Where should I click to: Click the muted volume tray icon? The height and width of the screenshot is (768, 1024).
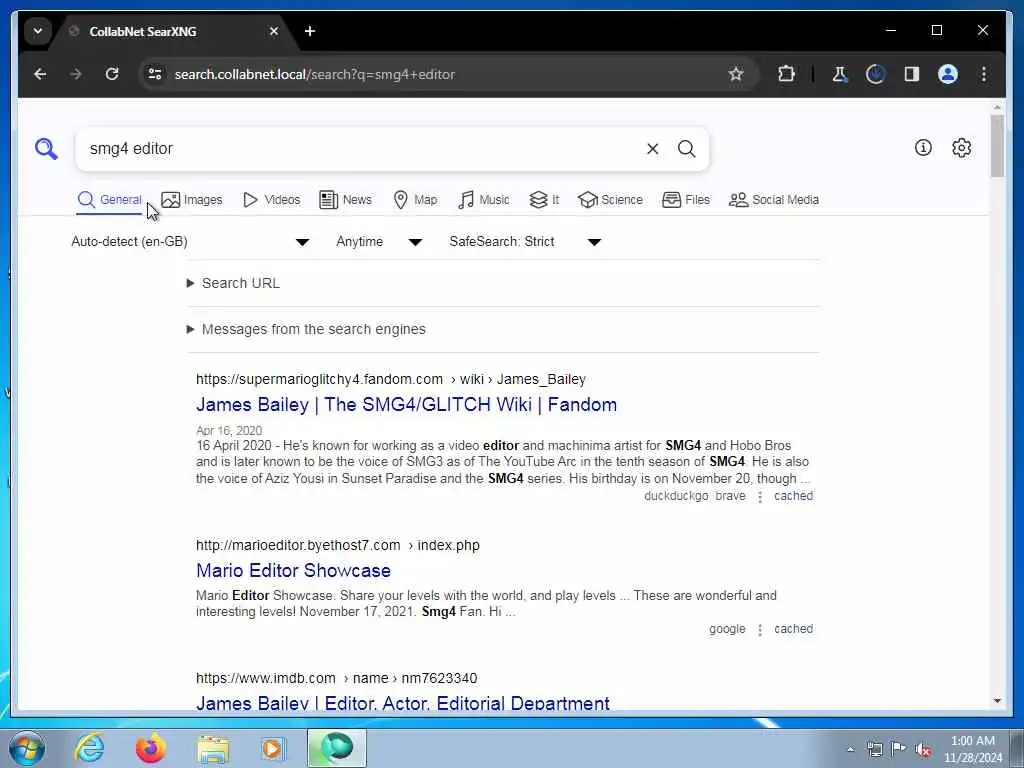point(923,749)
